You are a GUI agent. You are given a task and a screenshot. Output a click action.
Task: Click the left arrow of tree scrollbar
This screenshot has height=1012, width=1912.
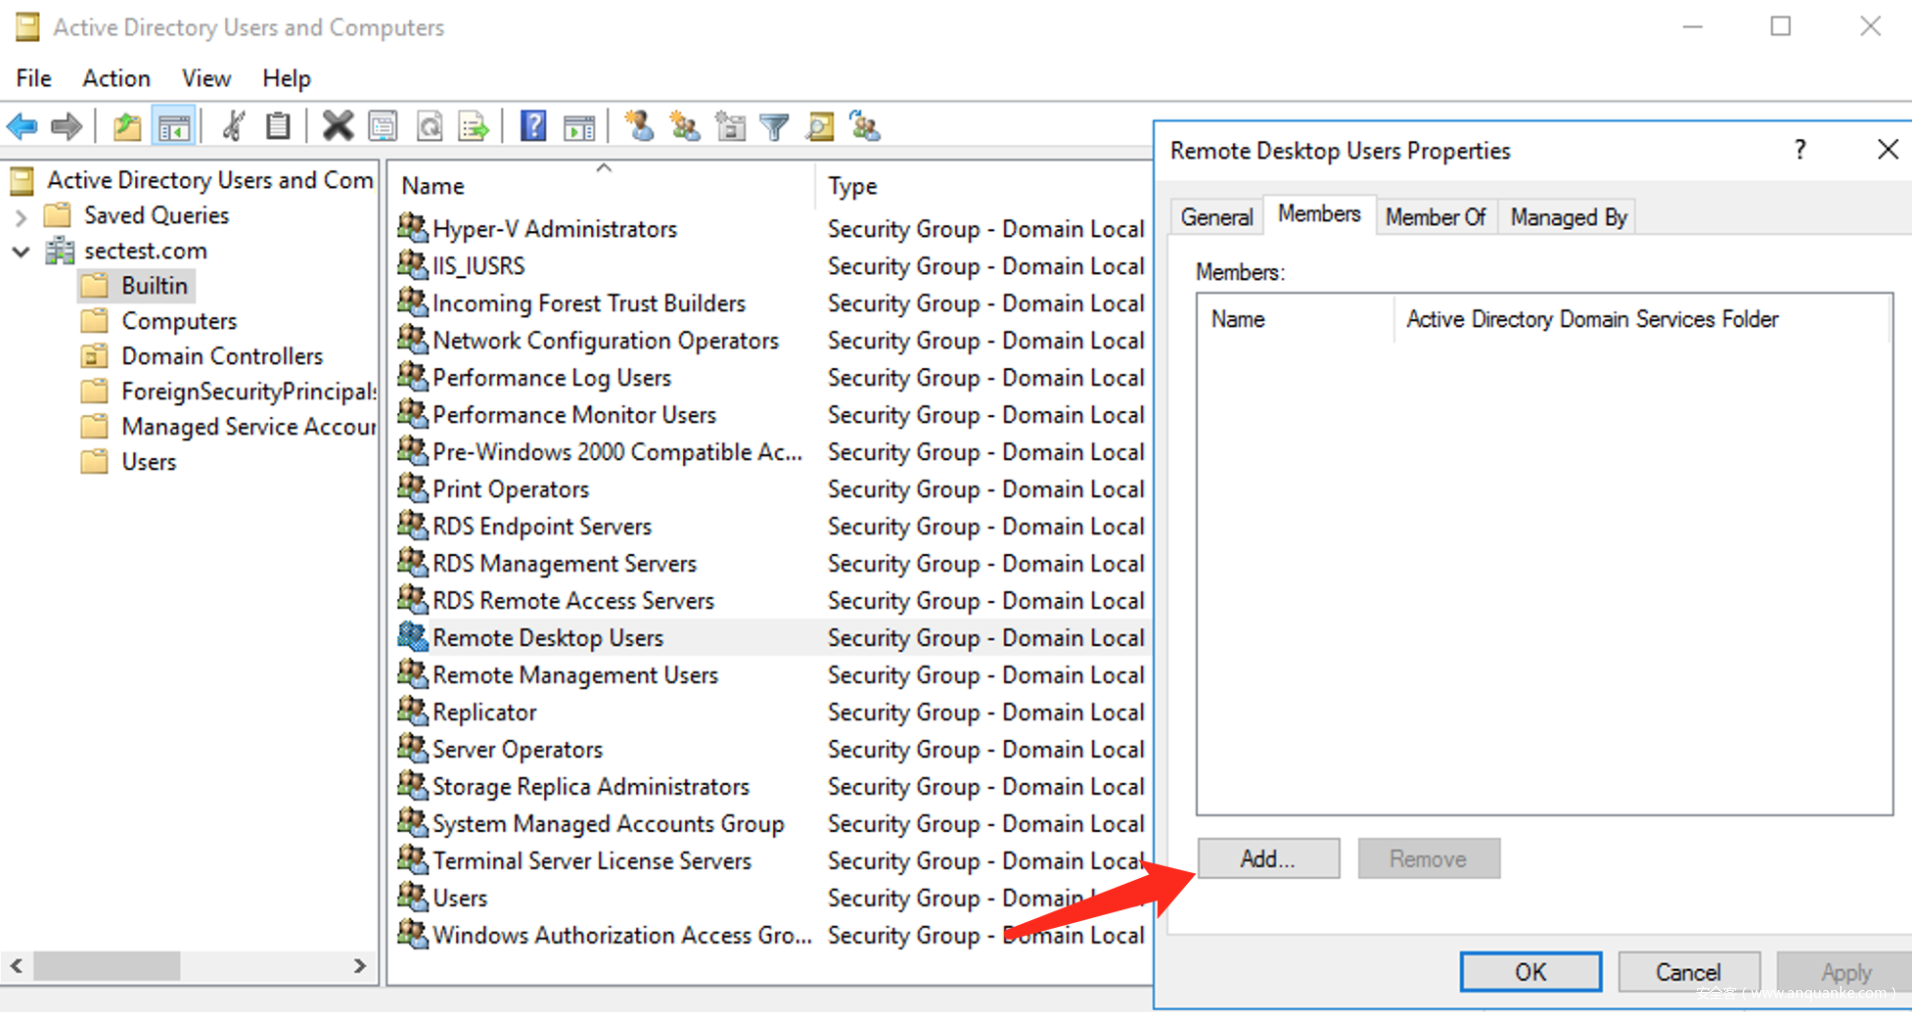pos(17,966)
